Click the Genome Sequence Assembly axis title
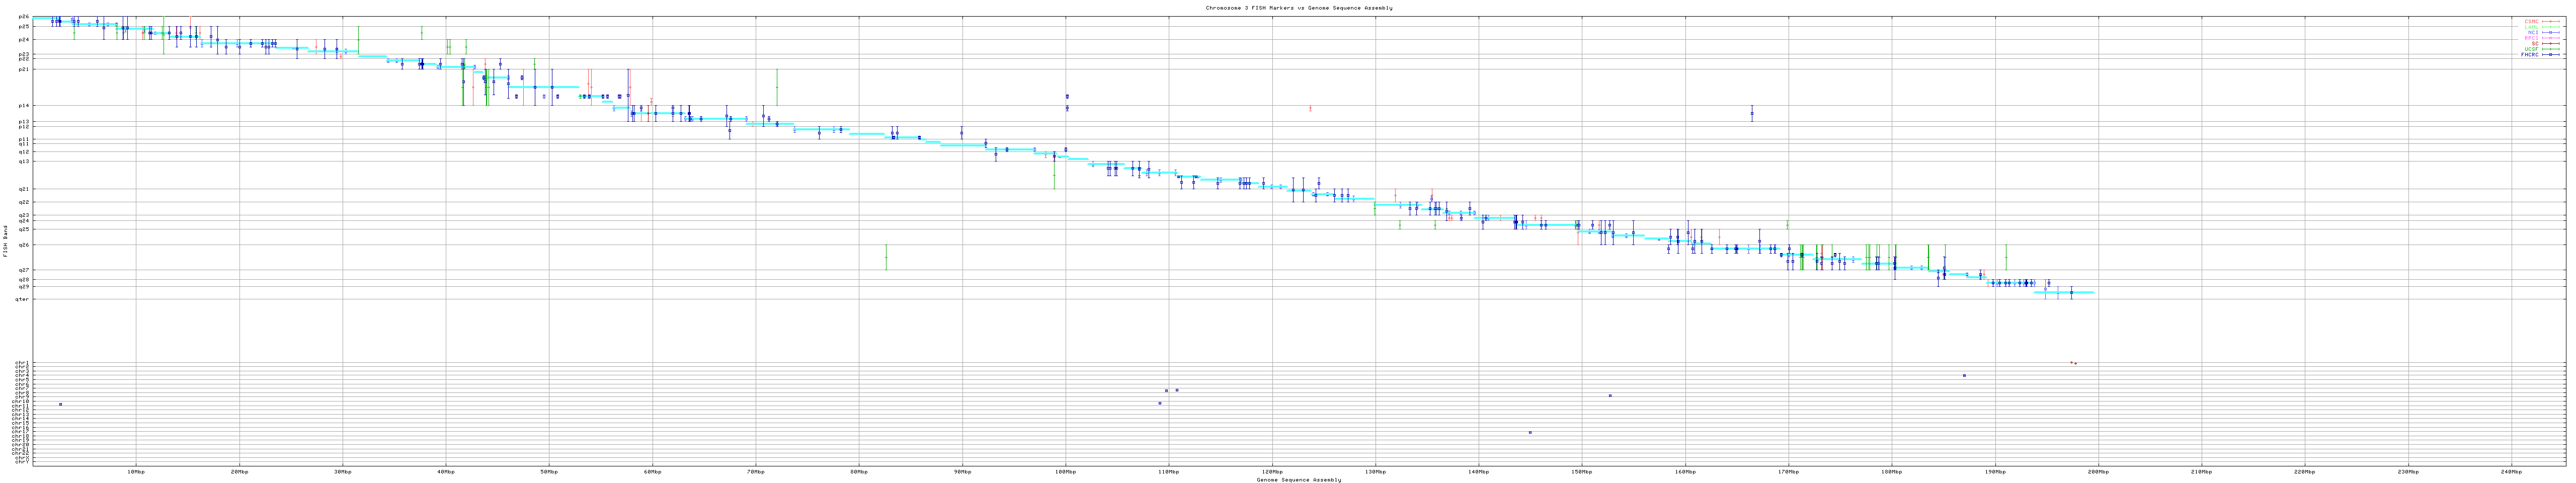This screenshot has height=483, width=2576. tap(1298, 480)
